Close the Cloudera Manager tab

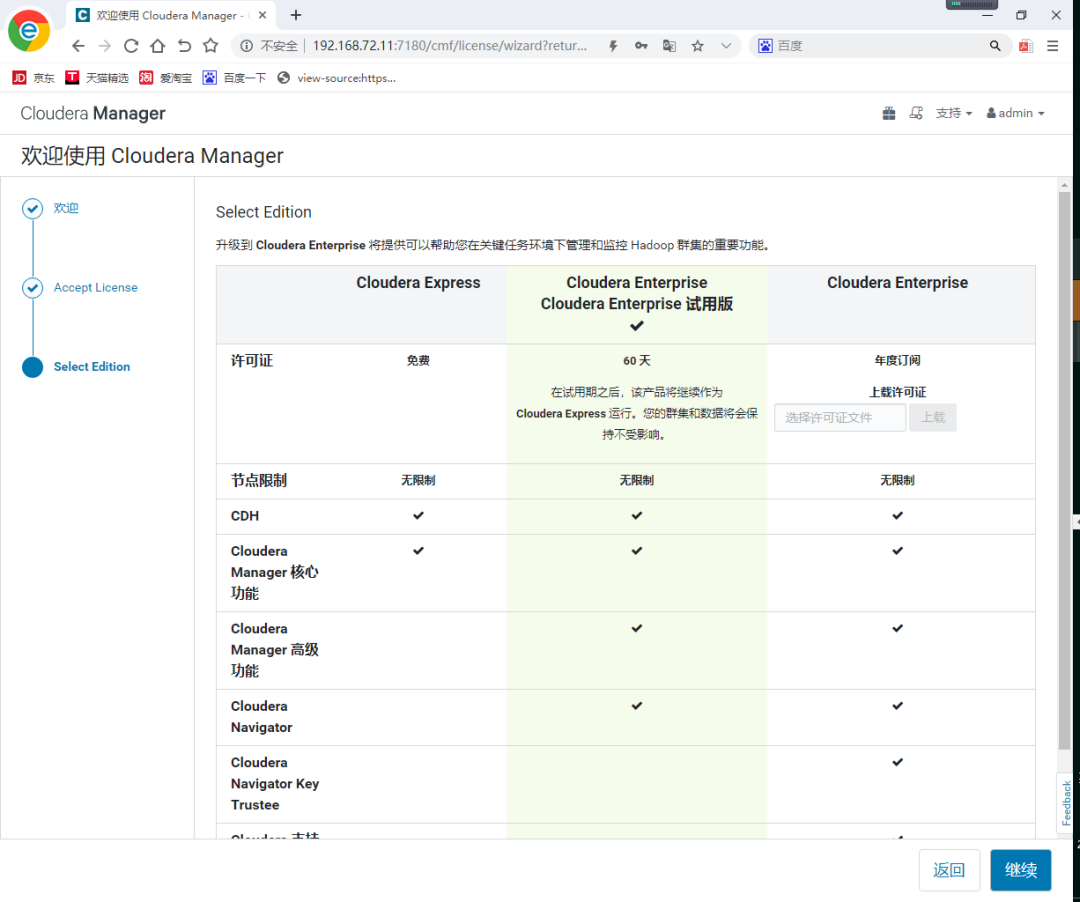(262, 15)
